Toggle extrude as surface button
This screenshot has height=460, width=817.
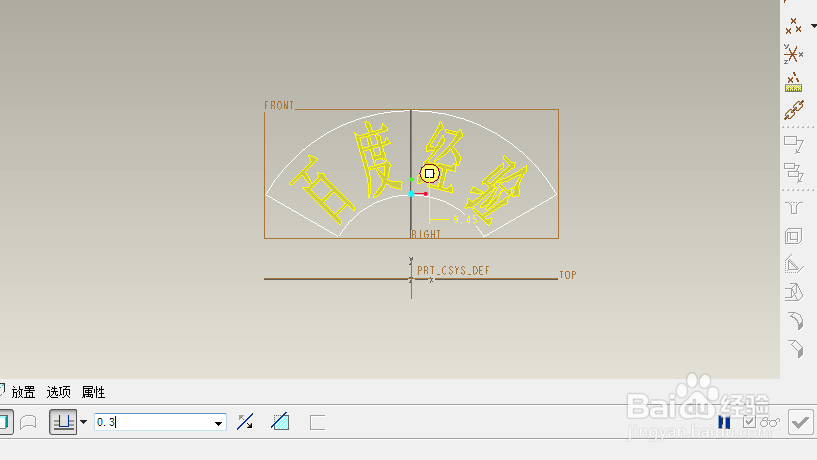[28, 422]
